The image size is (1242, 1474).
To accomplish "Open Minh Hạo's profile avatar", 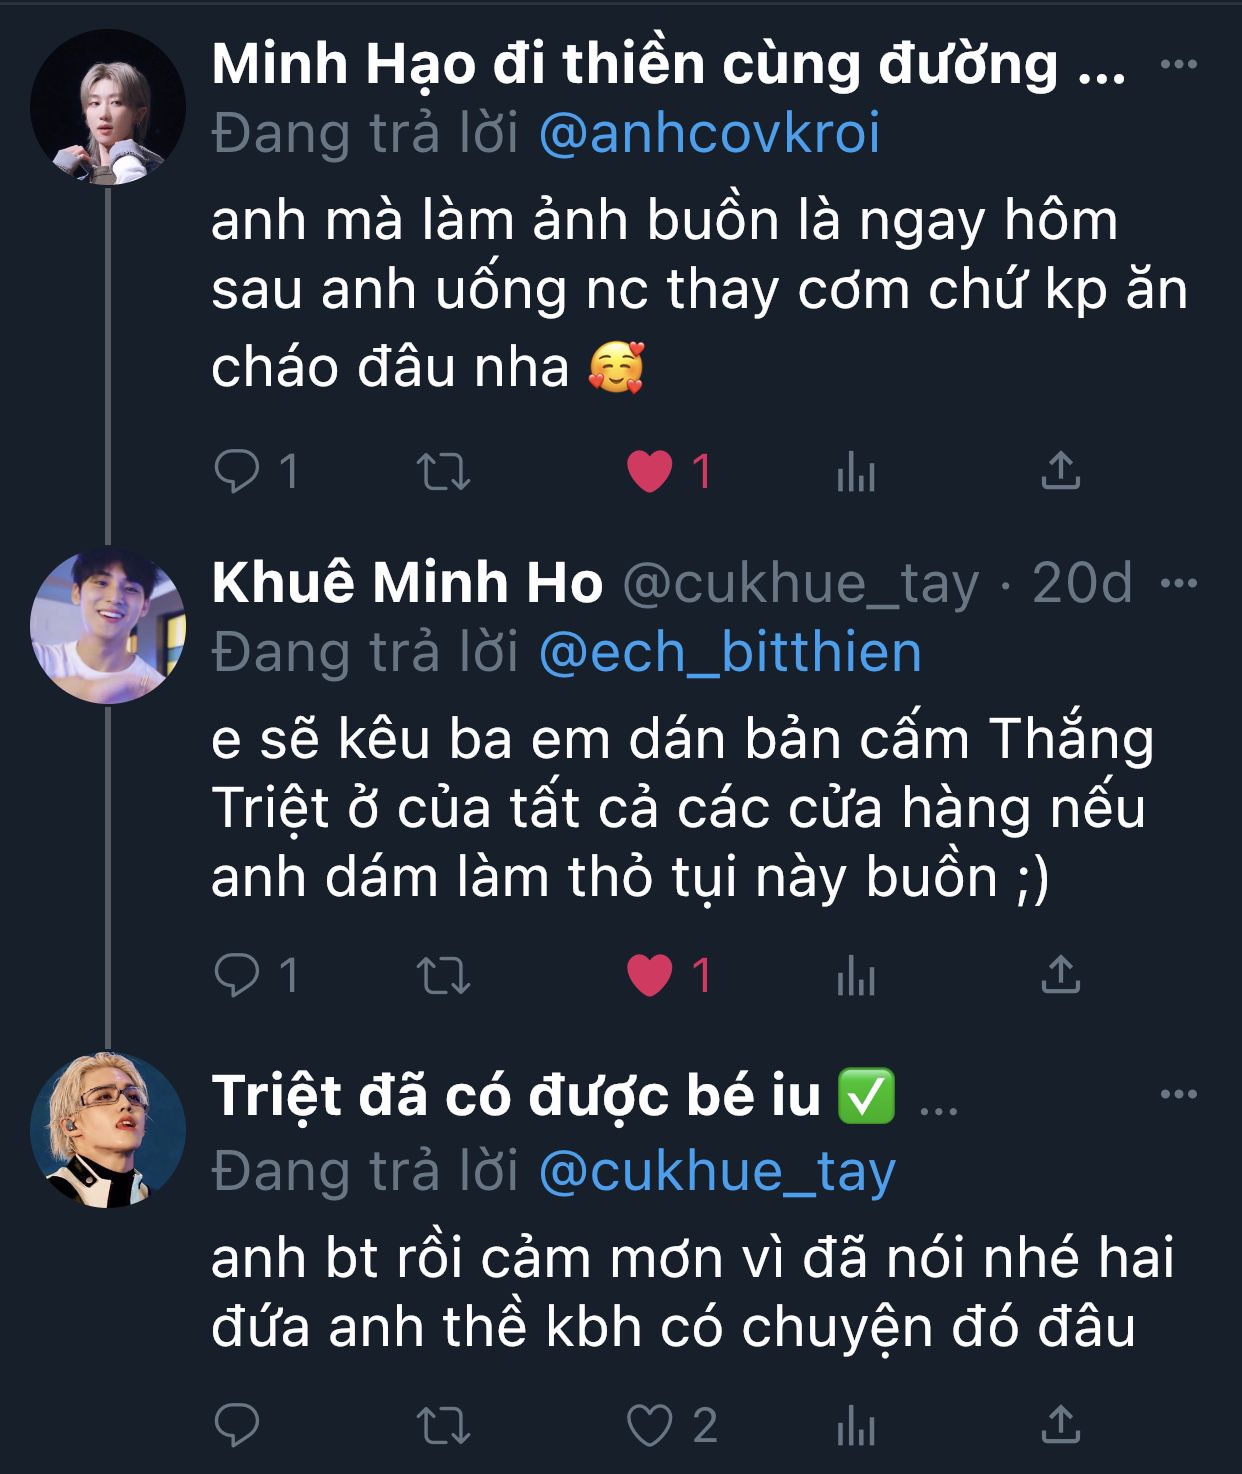I will pyautogui.click(x=108, y=107).
